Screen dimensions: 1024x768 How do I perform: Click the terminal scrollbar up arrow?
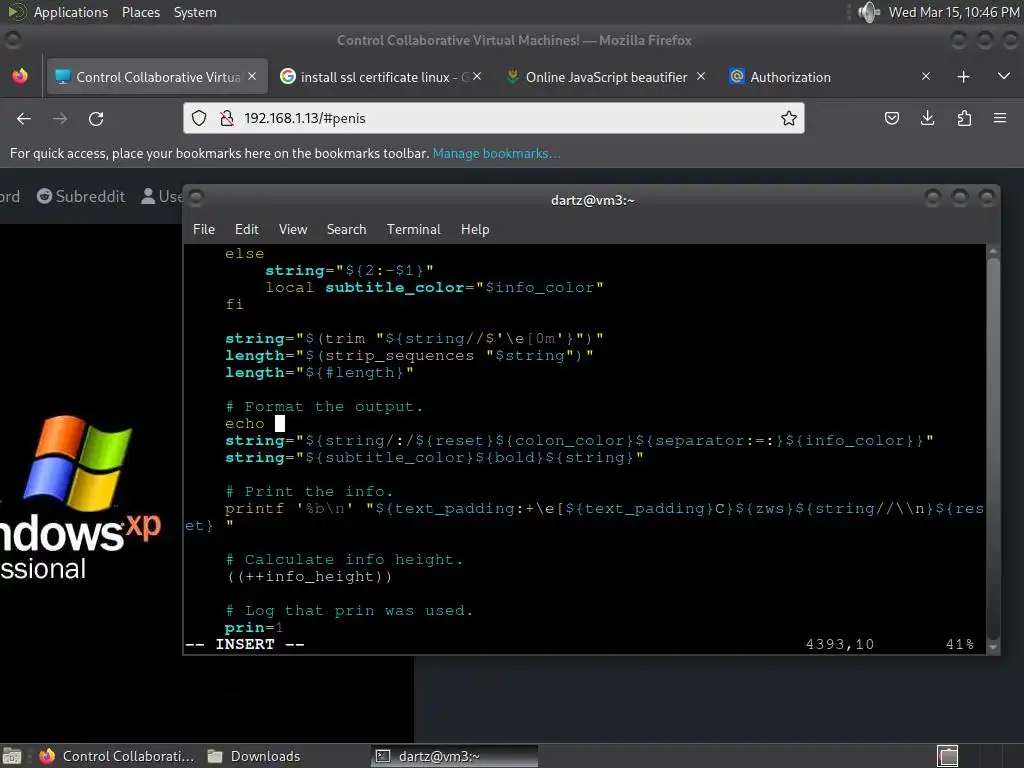[993, 251]
